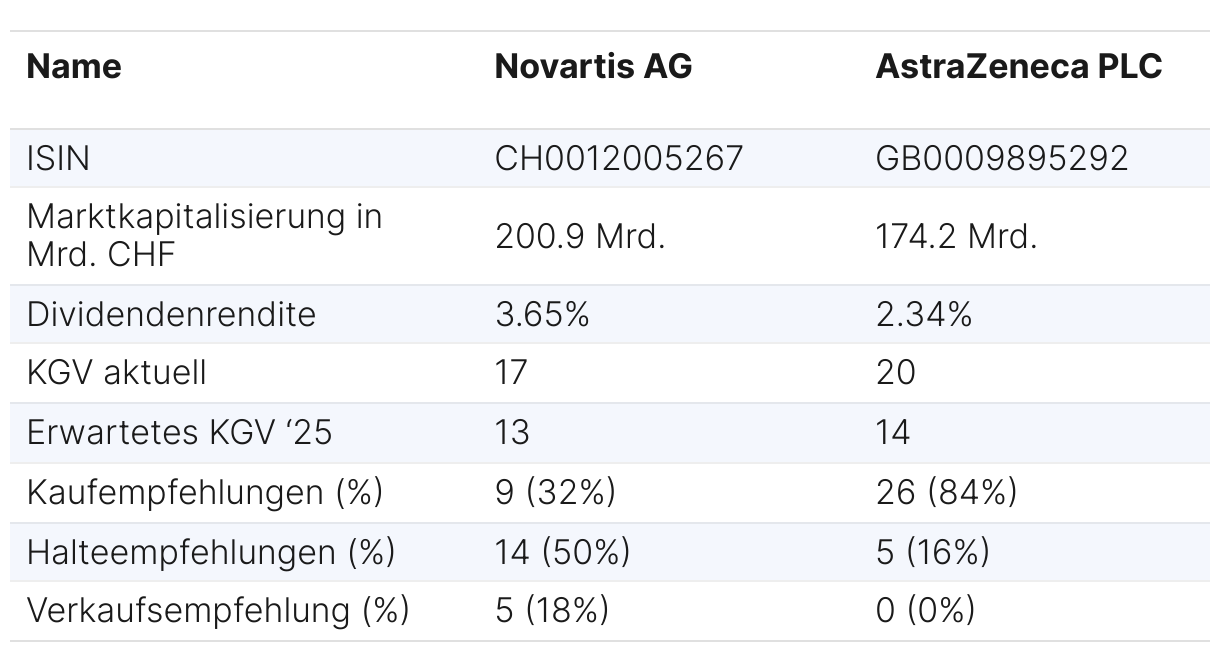Click the AstraZeneca PLC column header
The width and height of the screenshot is (1220, 652).
coord(1018,67)
